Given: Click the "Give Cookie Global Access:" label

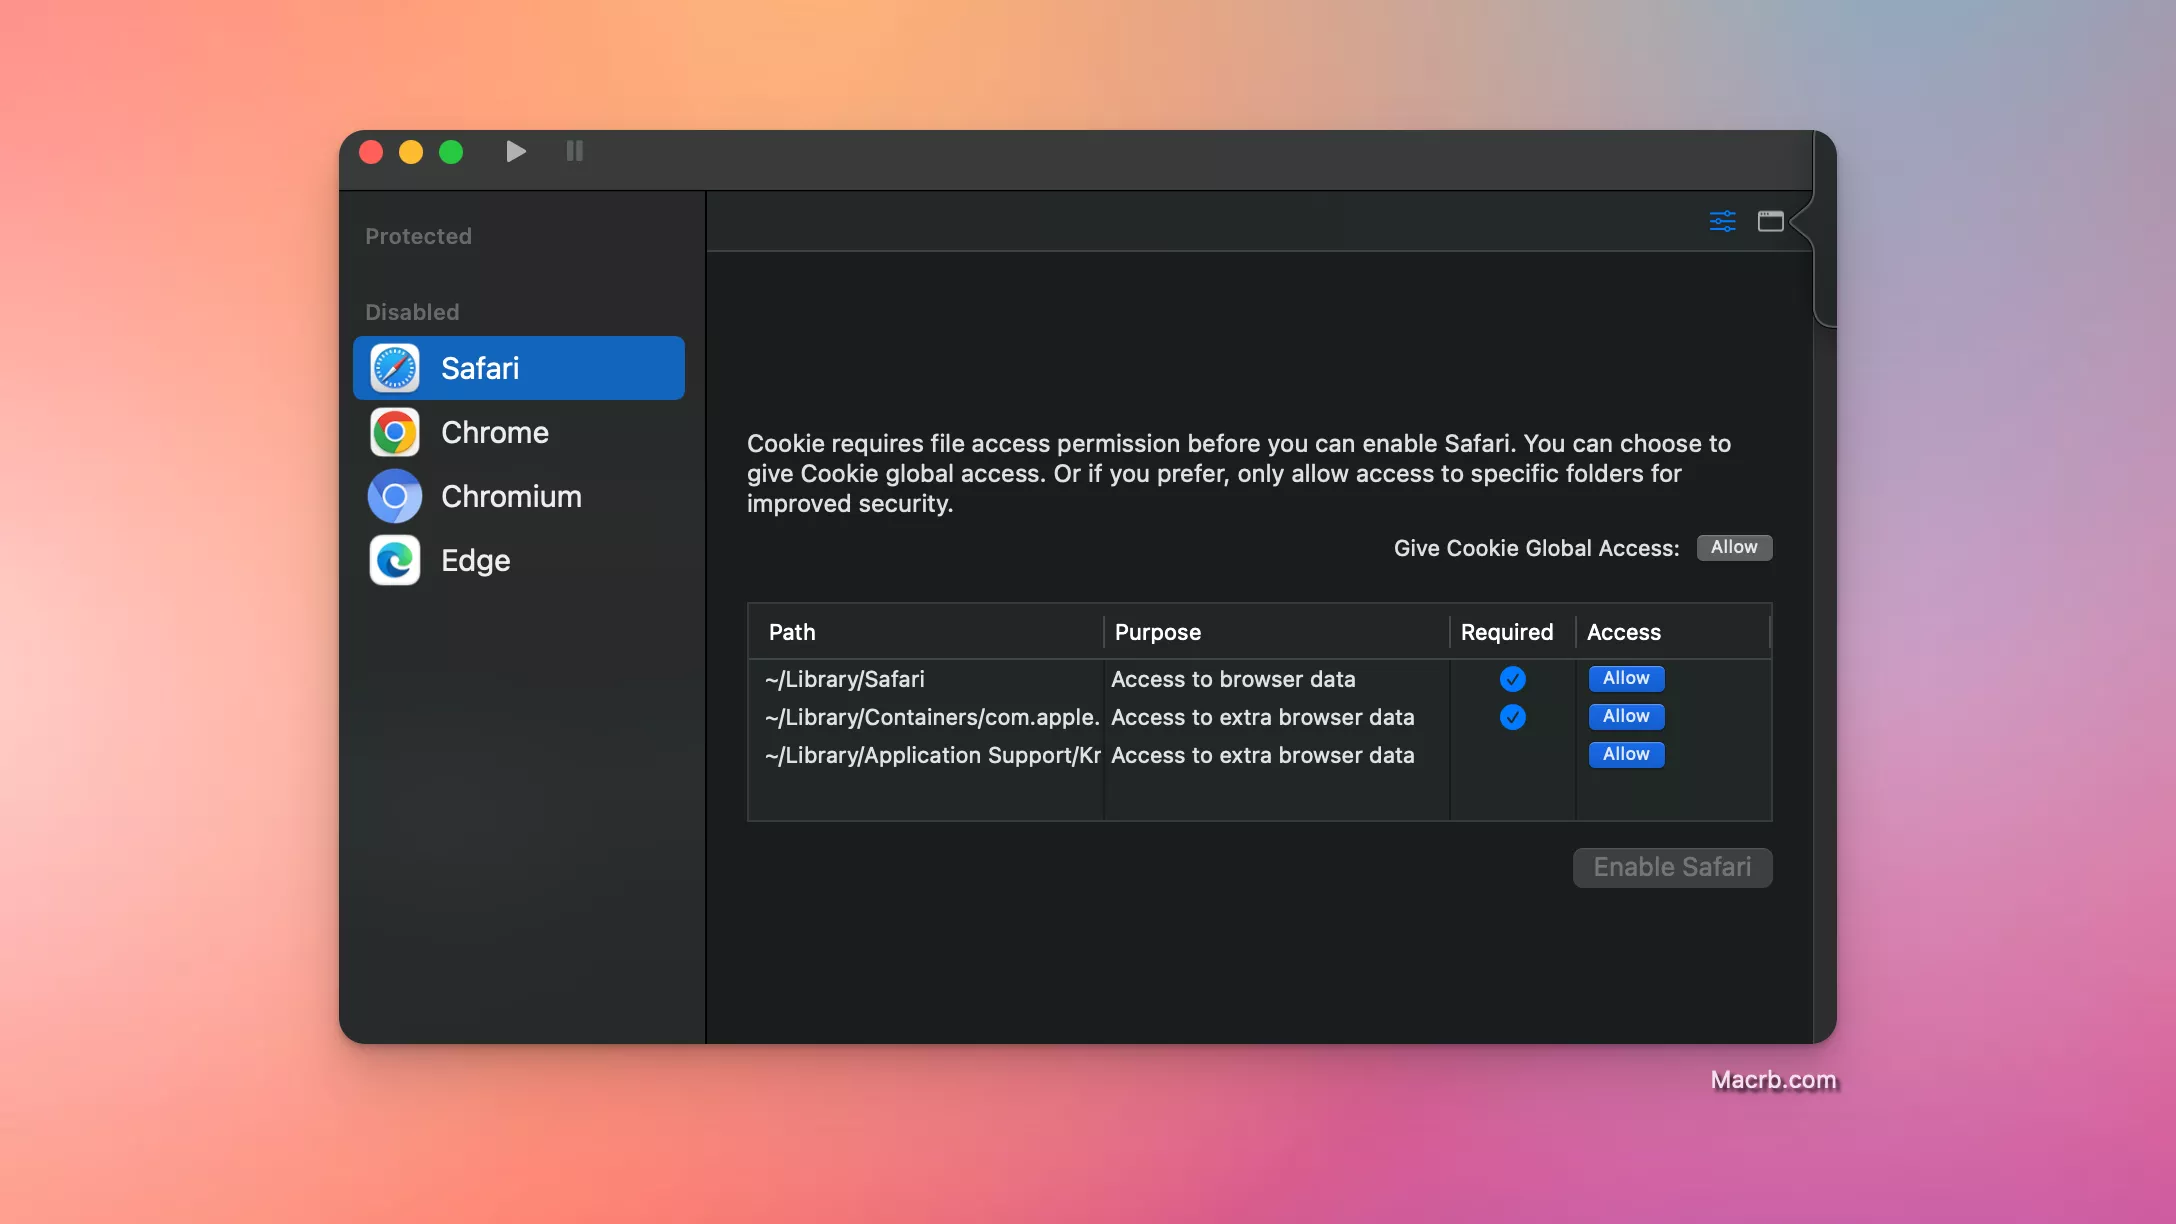Looking at the screenshot, I should coord(1536,548).
